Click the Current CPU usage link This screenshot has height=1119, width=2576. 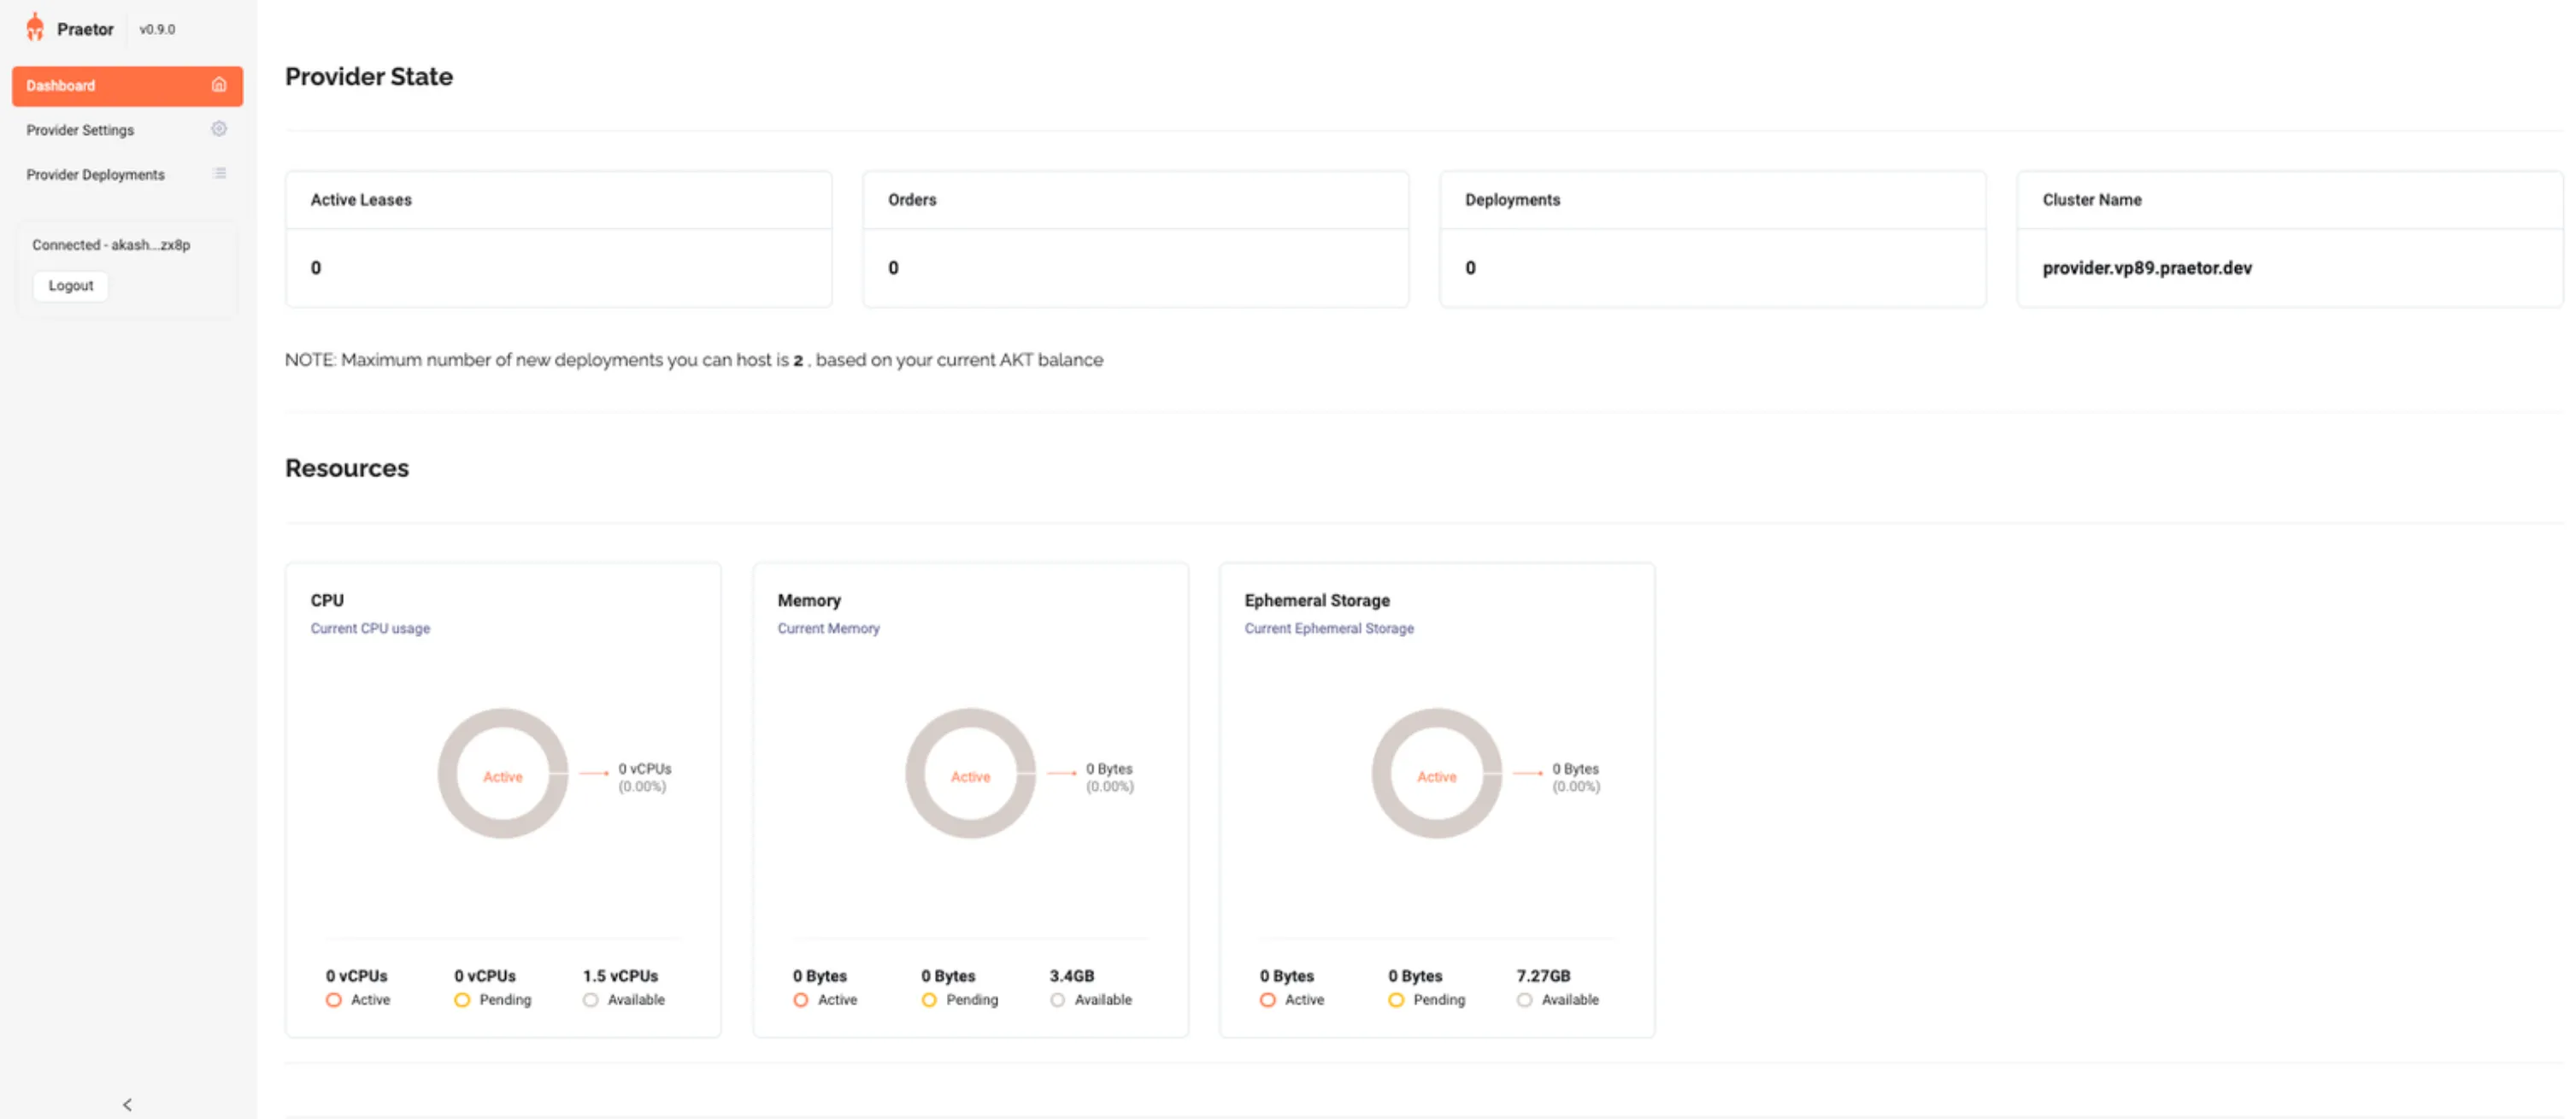tap(370, 628)
